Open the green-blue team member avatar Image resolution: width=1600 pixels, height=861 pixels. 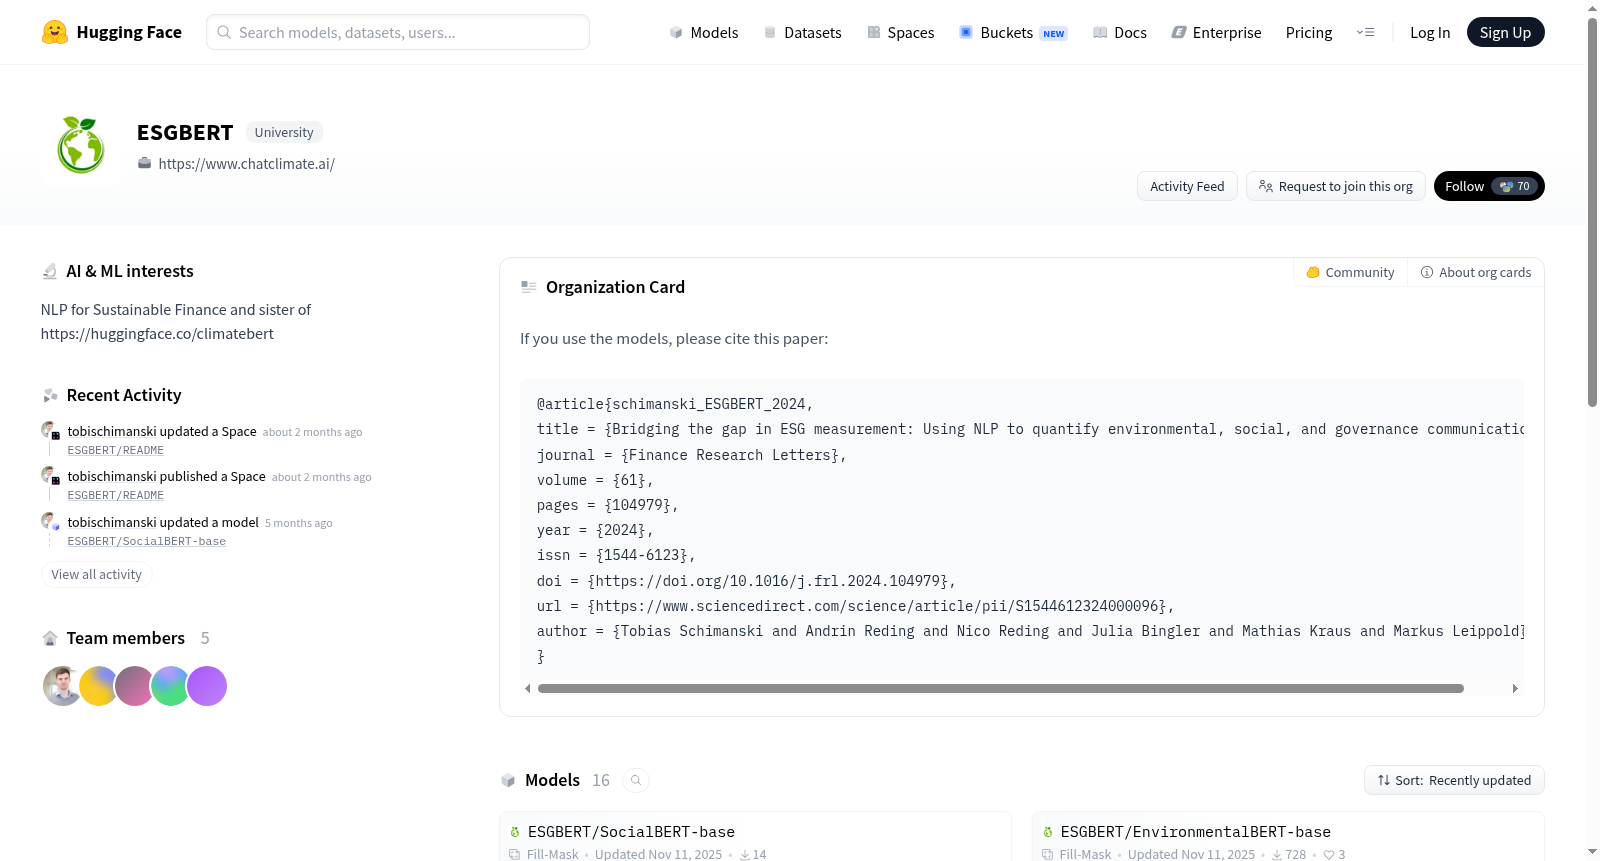click(171, 686)
